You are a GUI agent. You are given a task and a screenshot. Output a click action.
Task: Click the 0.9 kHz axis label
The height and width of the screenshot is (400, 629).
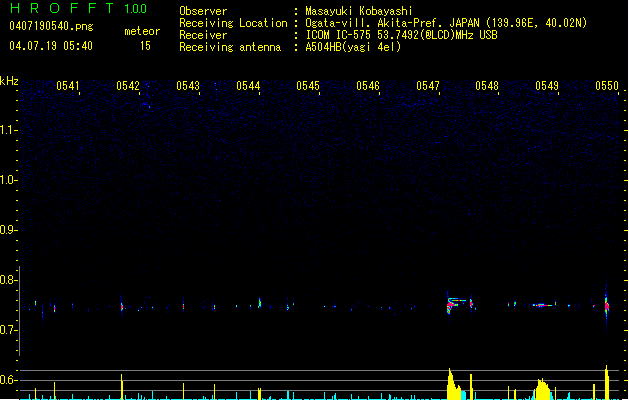click(8, 230)
